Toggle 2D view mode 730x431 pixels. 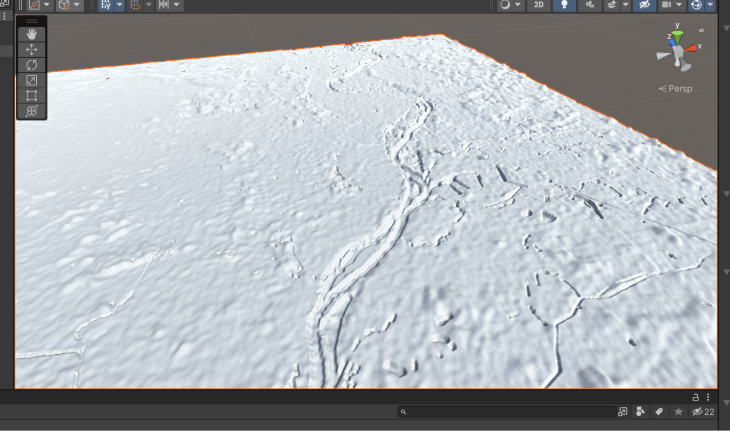[x=538, y=5]
